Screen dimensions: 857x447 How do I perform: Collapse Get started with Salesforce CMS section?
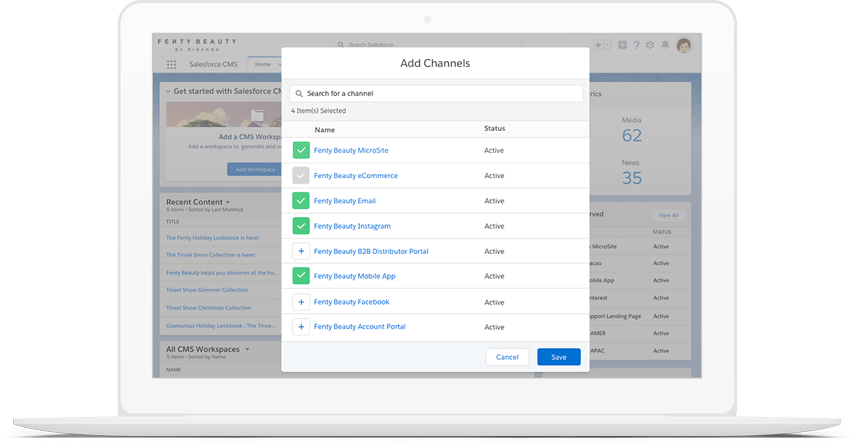(168, 91)
